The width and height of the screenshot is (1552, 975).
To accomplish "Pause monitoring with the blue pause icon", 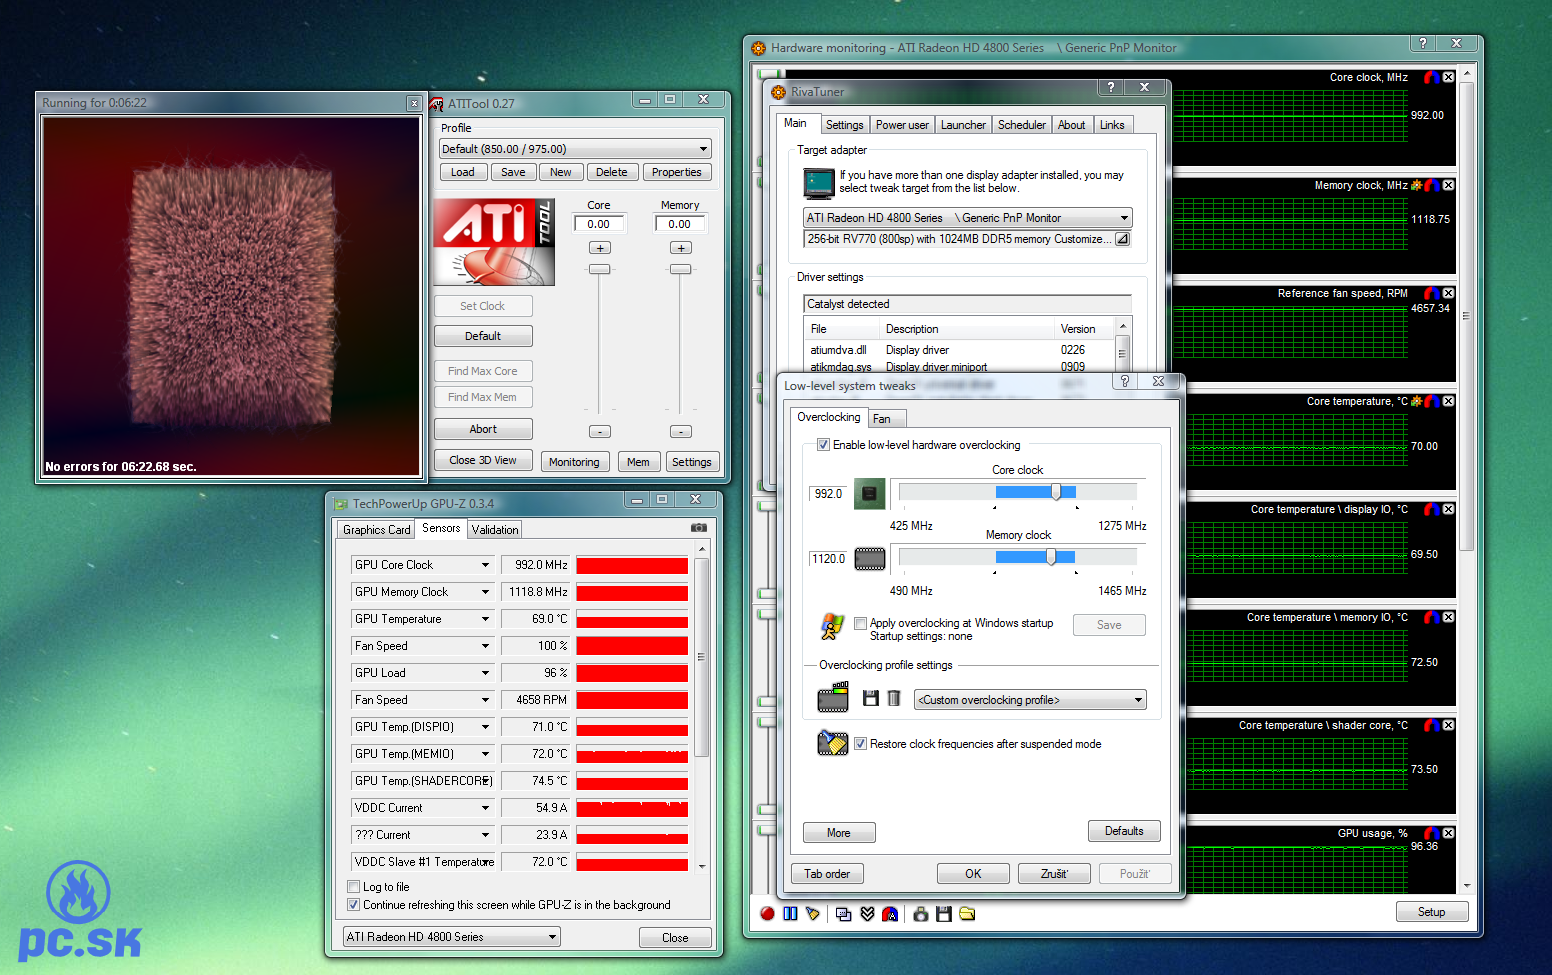I will click(x=790, y=913).
